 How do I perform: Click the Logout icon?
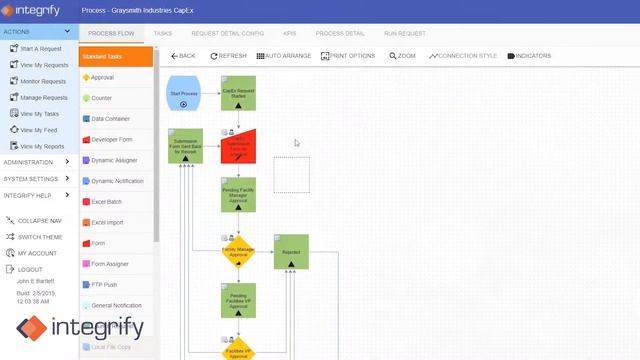click(10, 269)
